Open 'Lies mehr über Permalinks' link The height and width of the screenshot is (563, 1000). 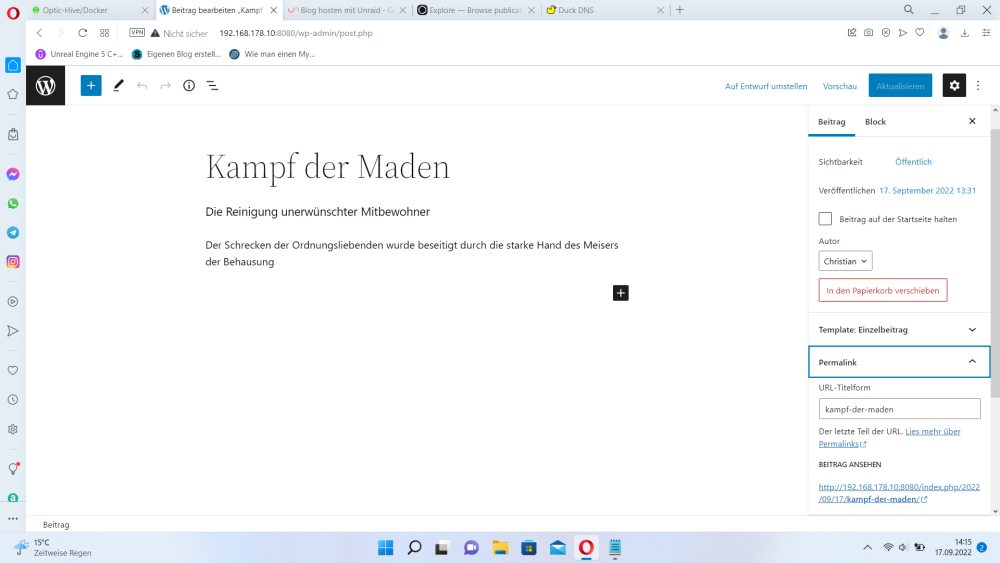click(x=889, y=437)
